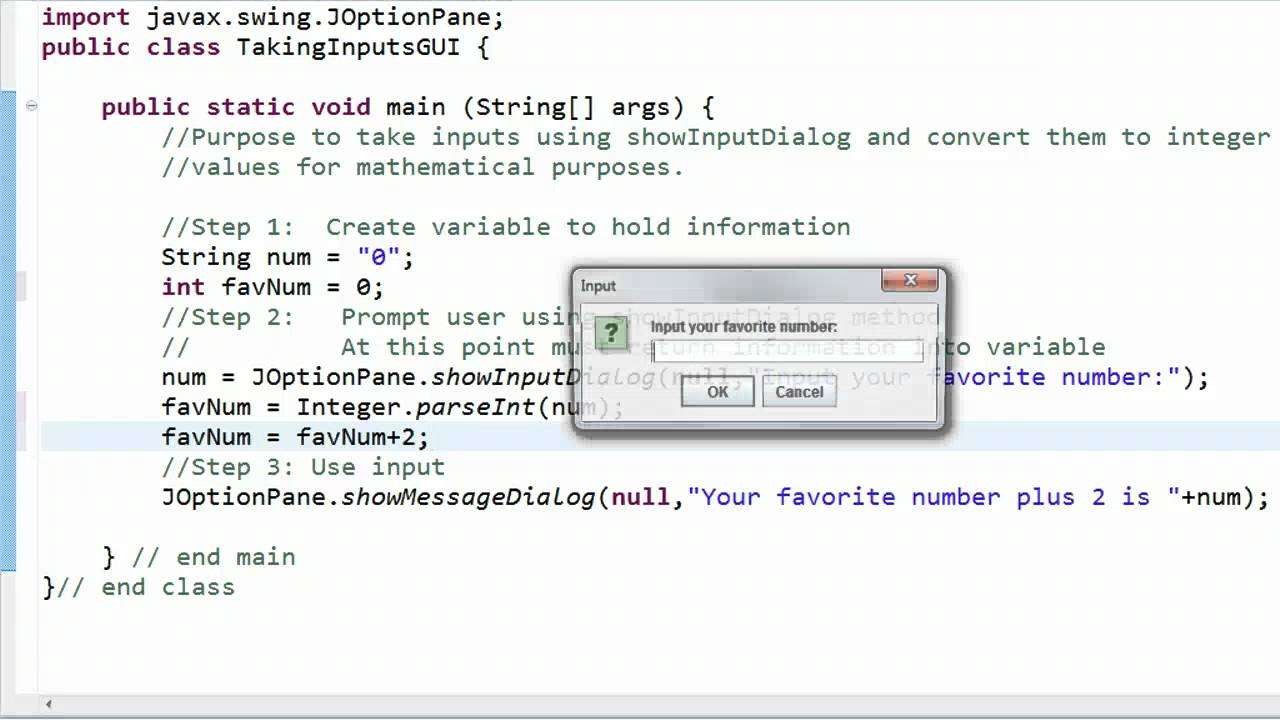
Task: Close the Input dialog with X
Action: pyautogui.click(x=910, y=281)
